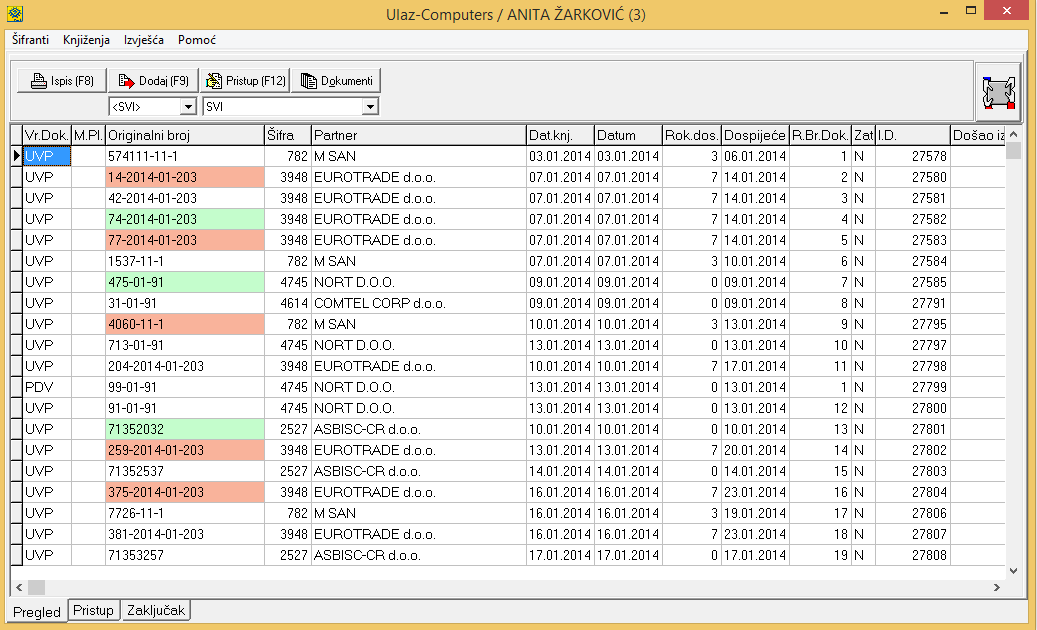Screen dimensions: 1037x630
Task: Click the Dospijeće column header
Action: coord(755,136)
